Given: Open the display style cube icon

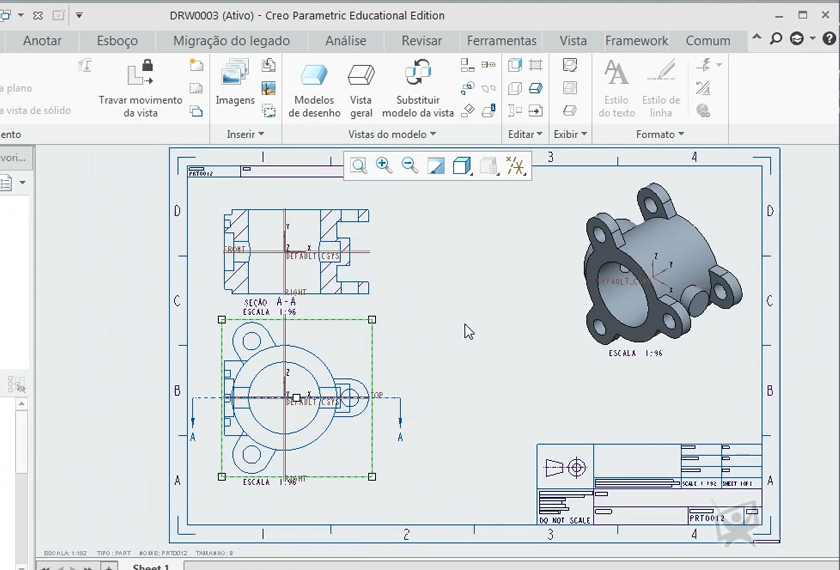Looking at the screenshot, I should [462, 166].
